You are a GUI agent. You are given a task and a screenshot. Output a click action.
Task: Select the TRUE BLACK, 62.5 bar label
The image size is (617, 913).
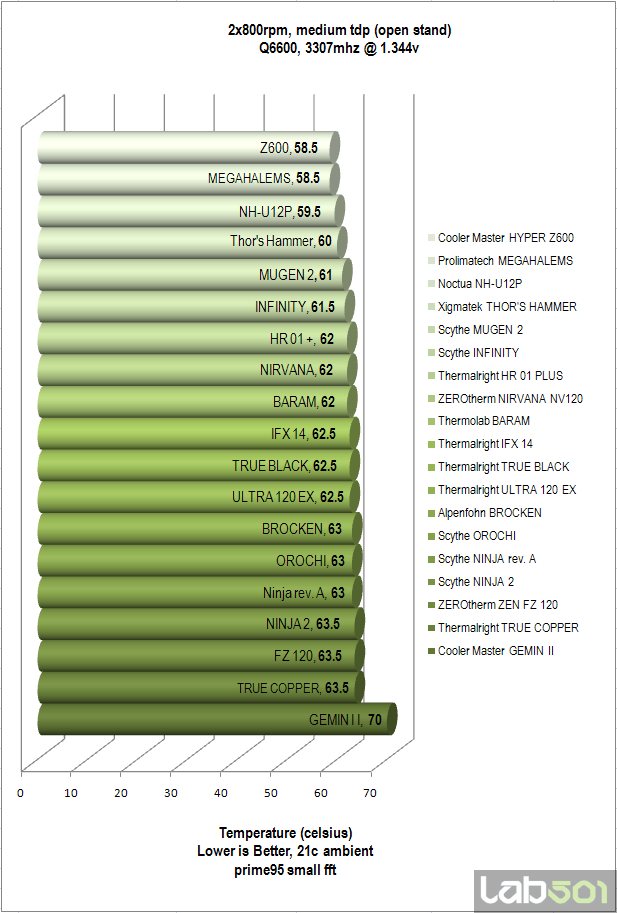click(285, 466)
